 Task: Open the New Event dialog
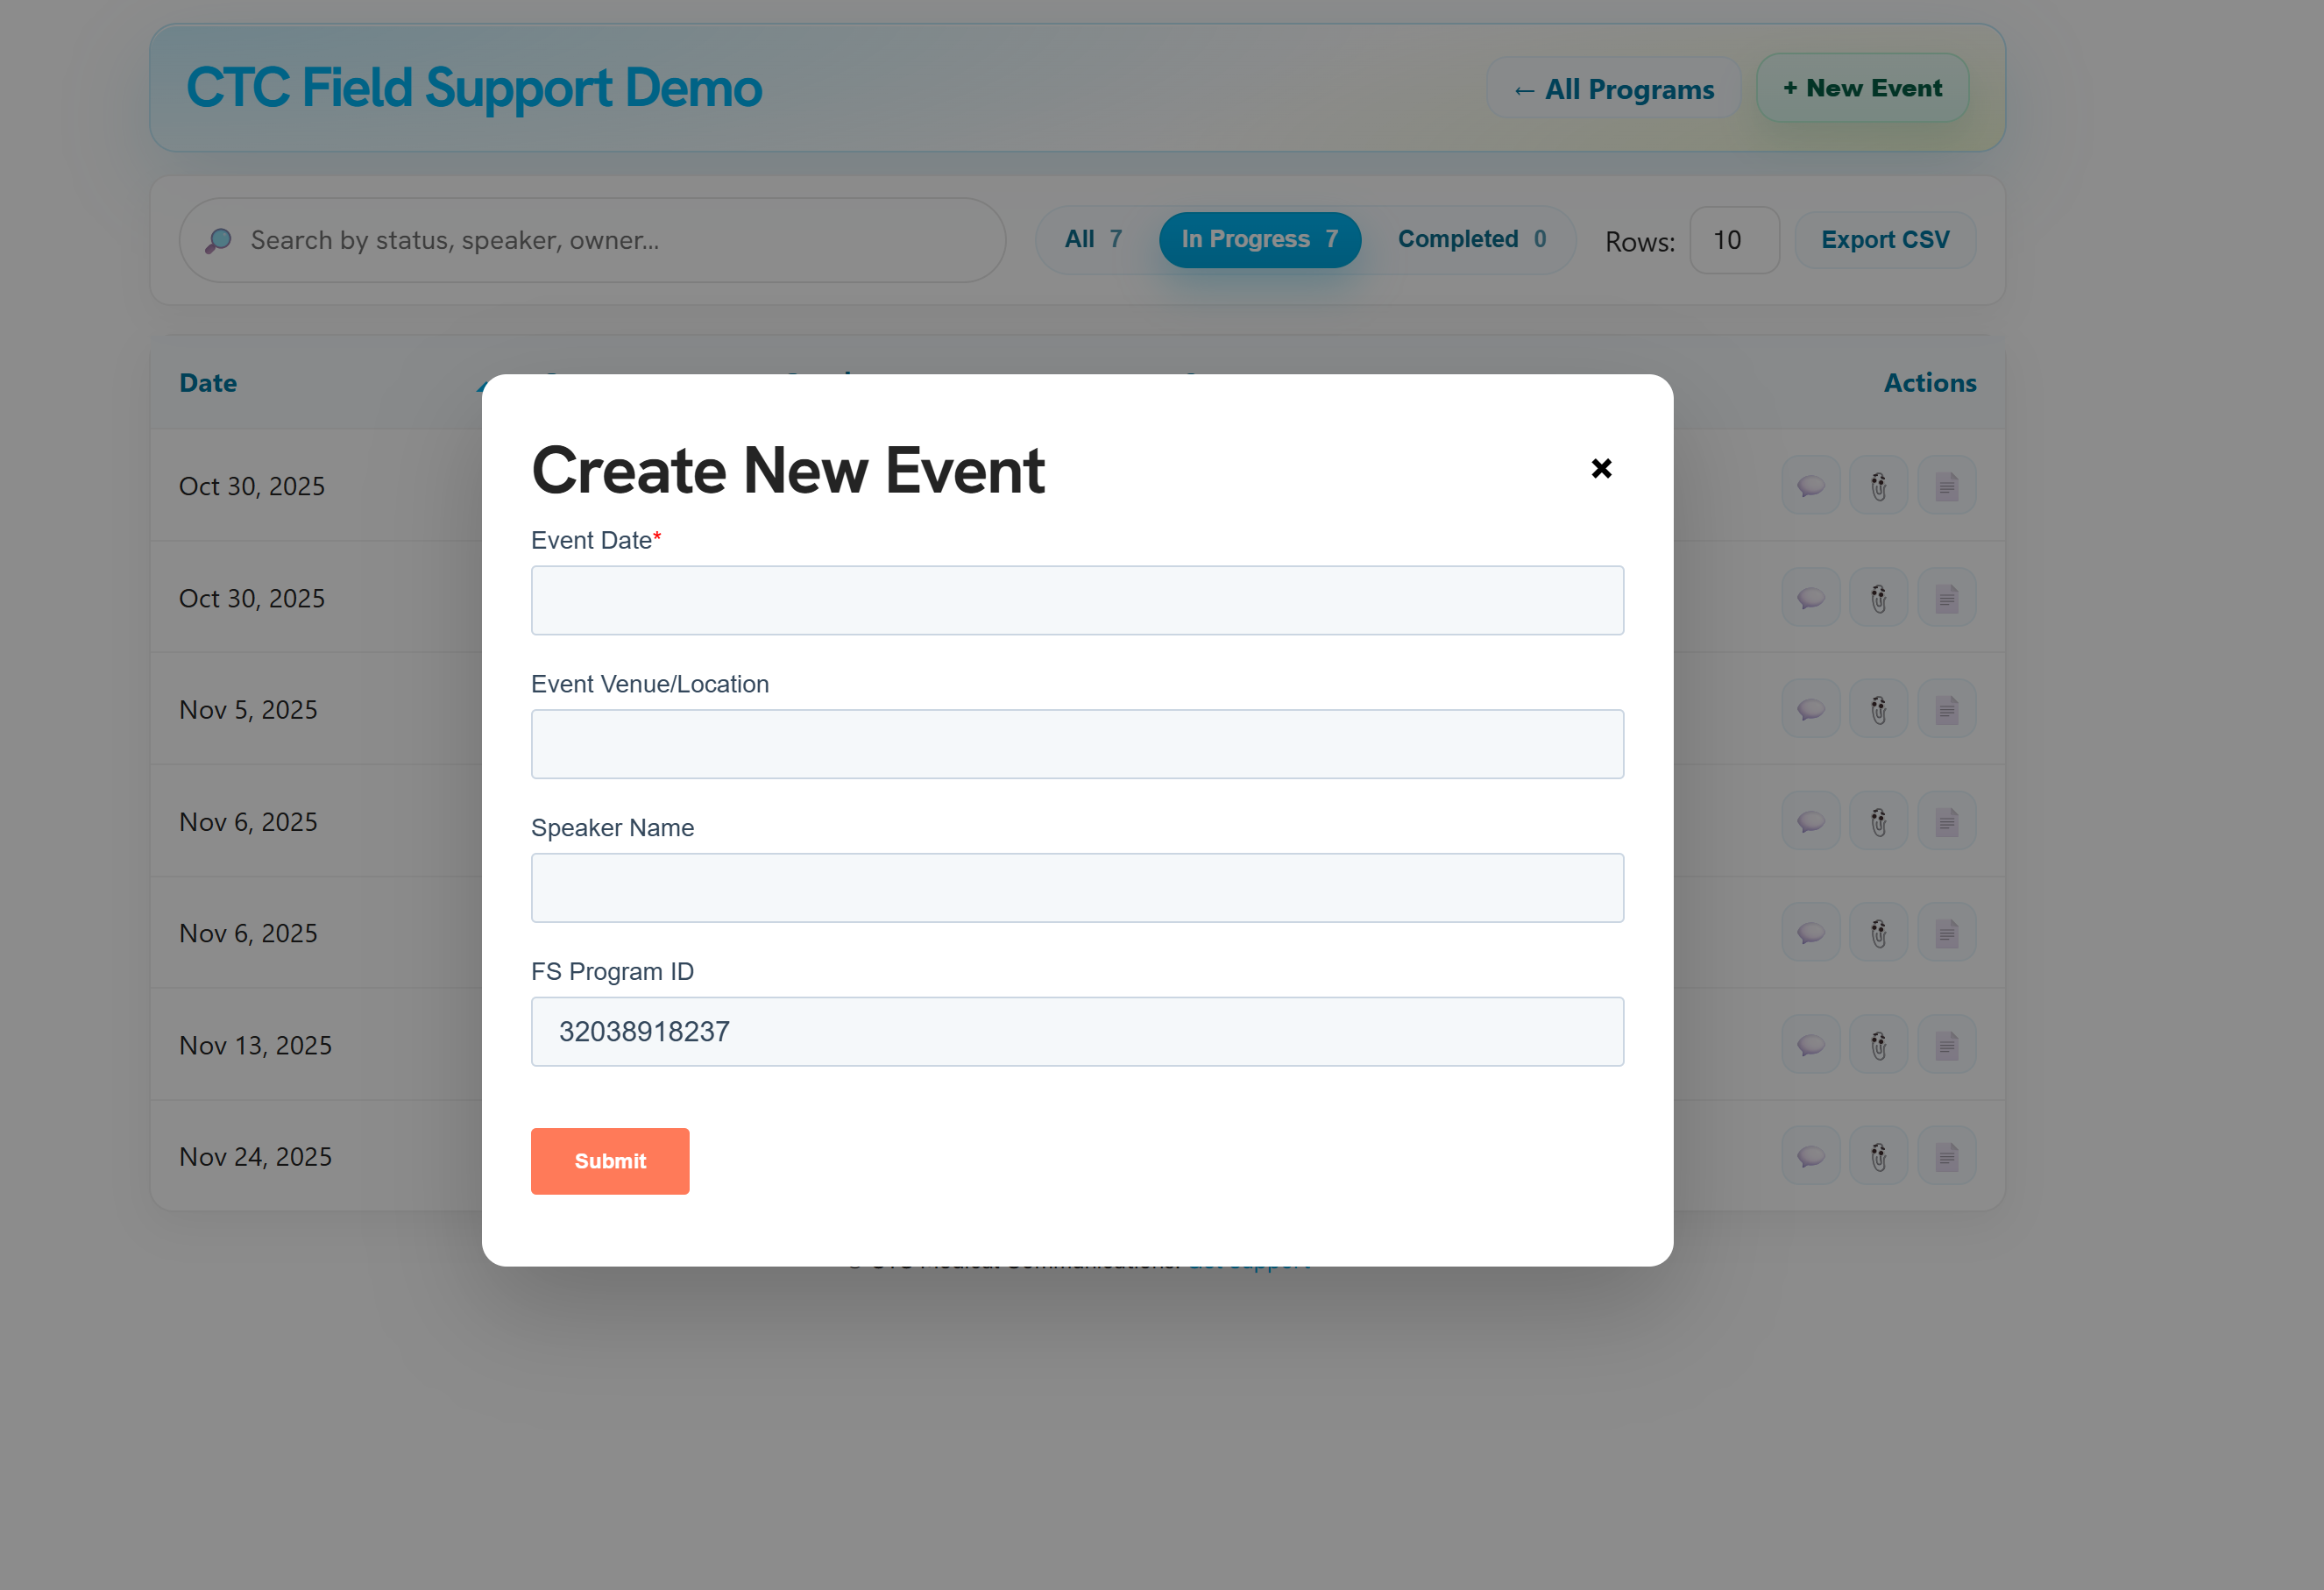[x=1861, y=87]
